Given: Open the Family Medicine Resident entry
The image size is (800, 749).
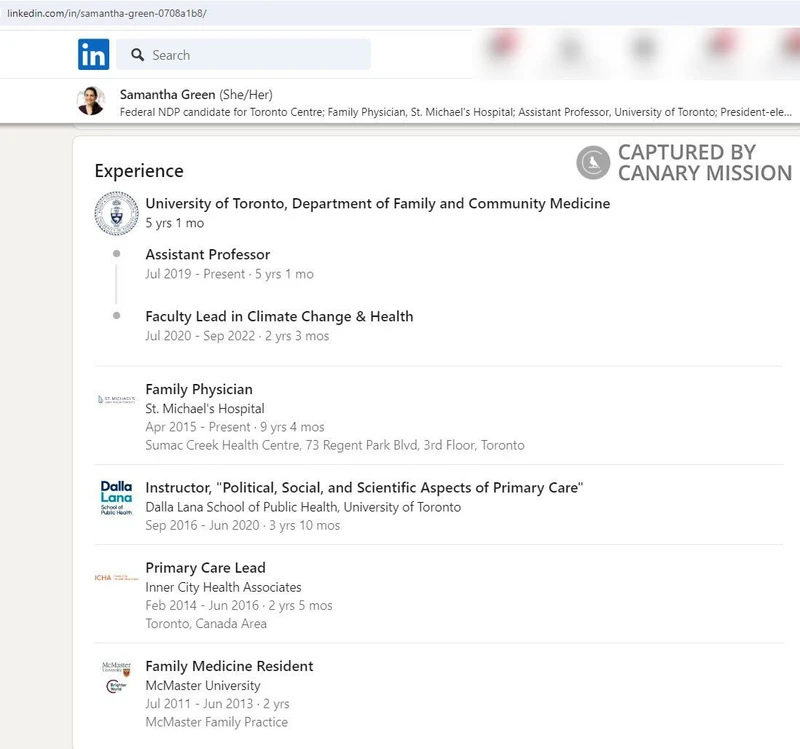Looking at the screenshot, I should [229, 666].
